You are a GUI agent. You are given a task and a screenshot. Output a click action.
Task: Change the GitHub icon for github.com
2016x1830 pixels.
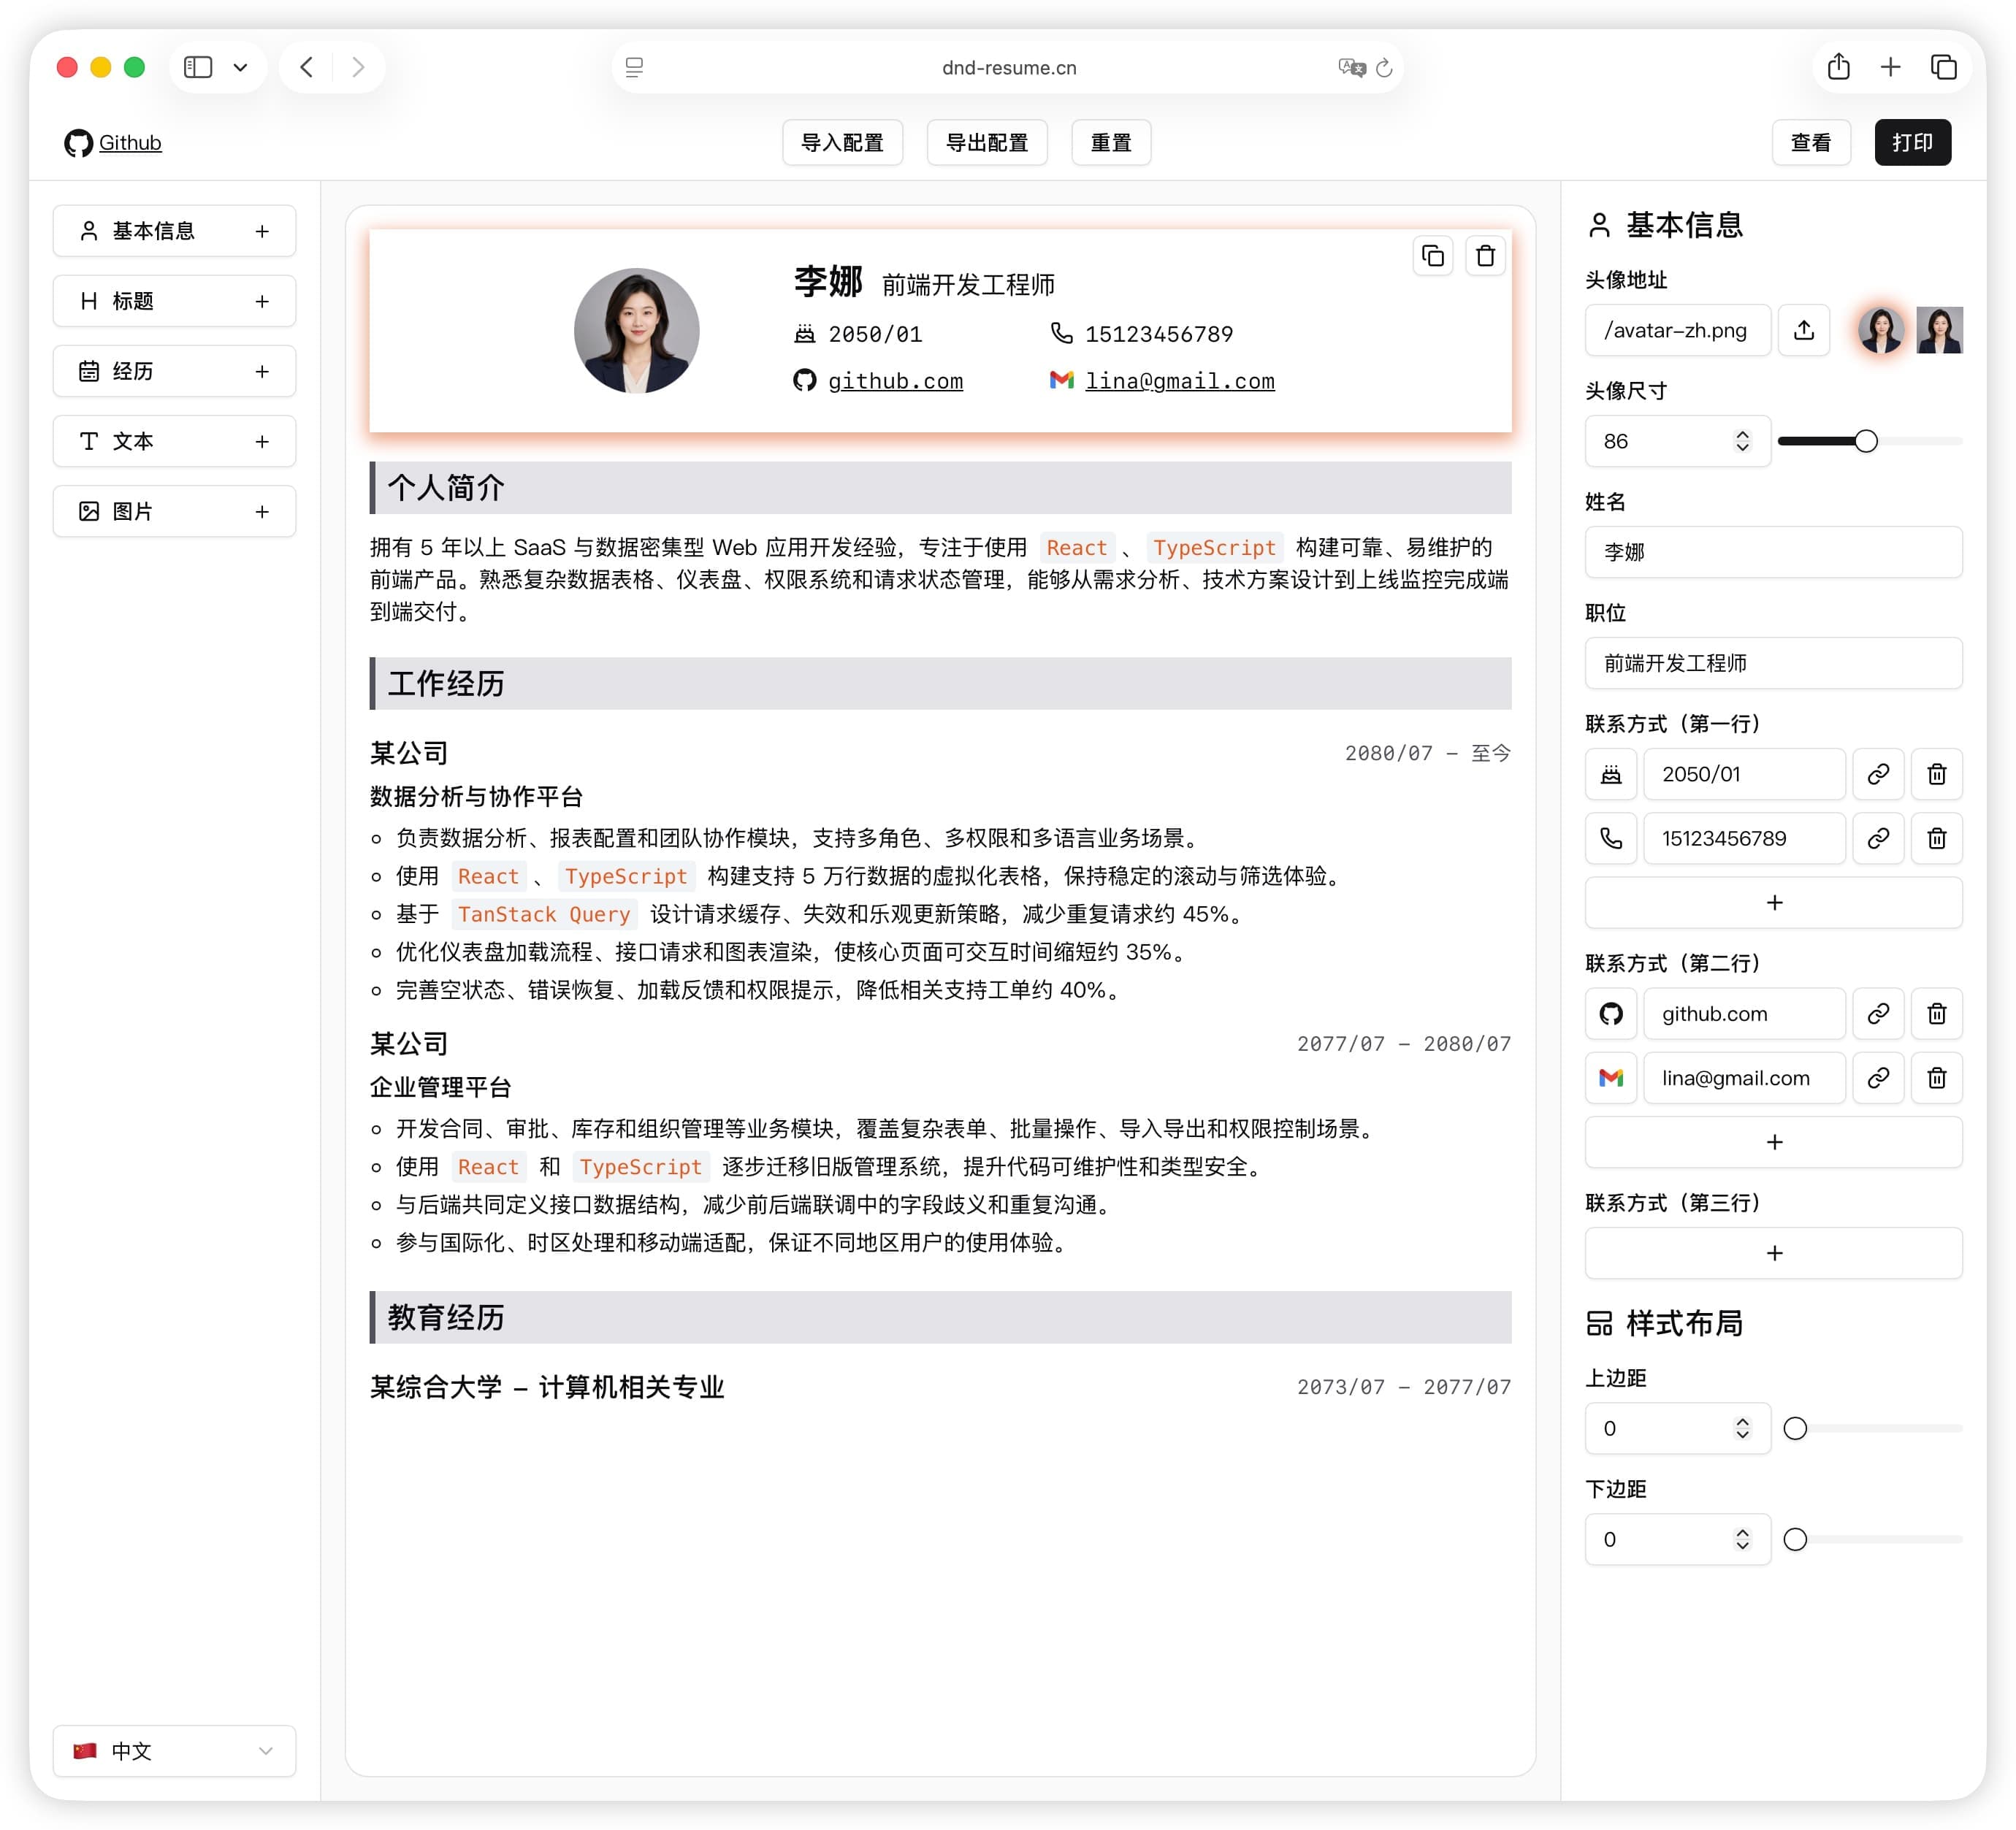click(x=1610, y=1014)
